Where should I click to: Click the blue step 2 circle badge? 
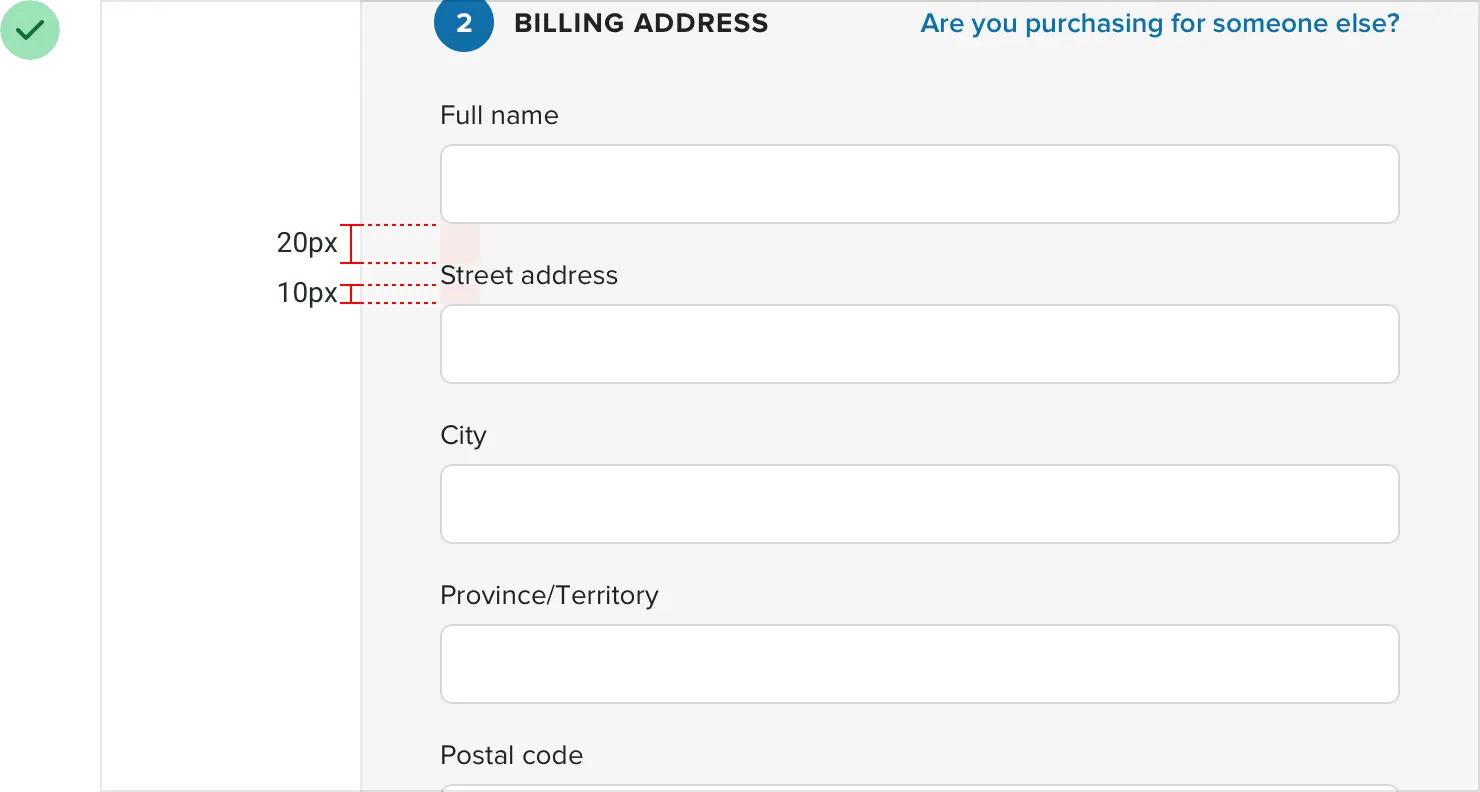(464, 24)
